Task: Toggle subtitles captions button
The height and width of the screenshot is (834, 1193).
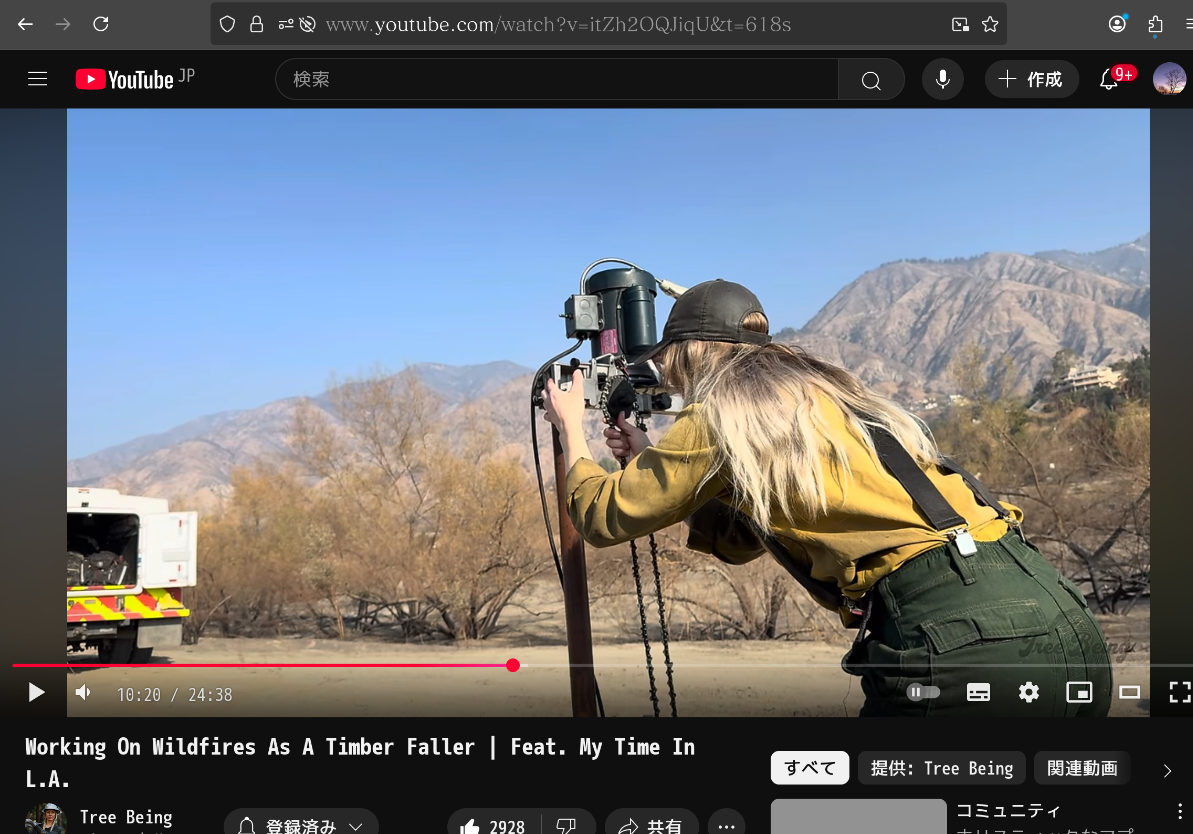Action: pos(978,692)
